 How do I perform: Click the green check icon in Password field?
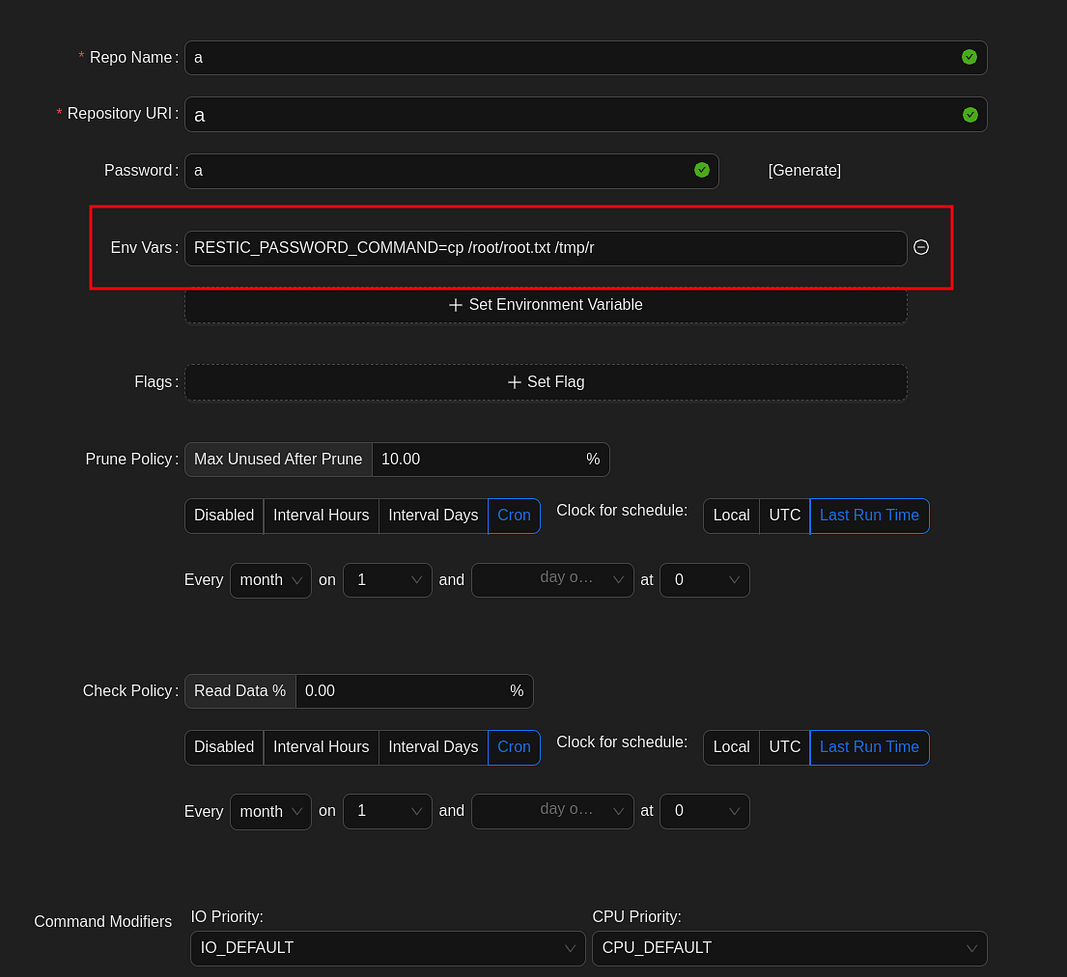point(702,170)
